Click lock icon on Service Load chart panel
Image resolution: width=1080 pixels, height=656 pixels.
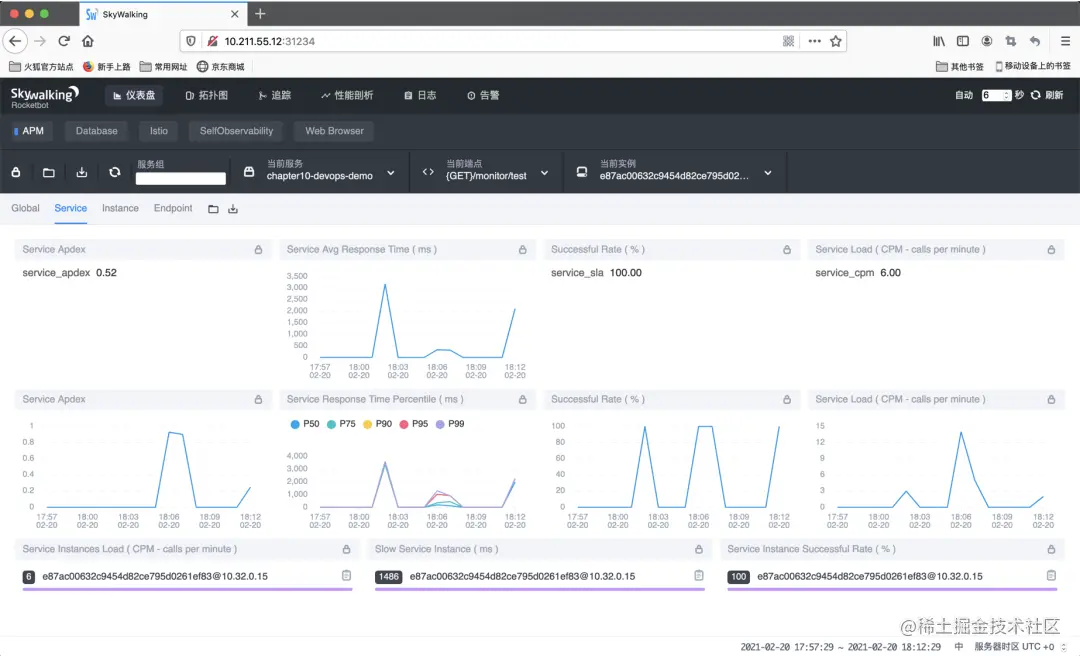click(1051, 399)
